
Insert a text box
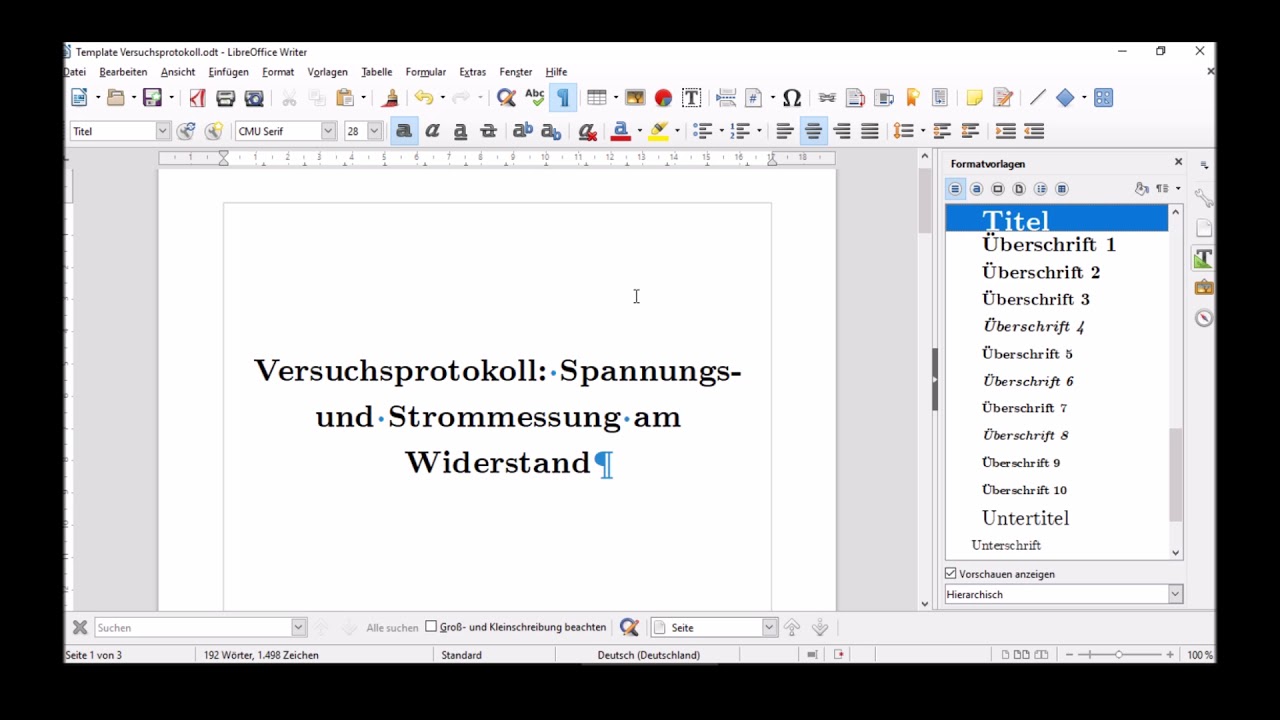tap(691, 98)
